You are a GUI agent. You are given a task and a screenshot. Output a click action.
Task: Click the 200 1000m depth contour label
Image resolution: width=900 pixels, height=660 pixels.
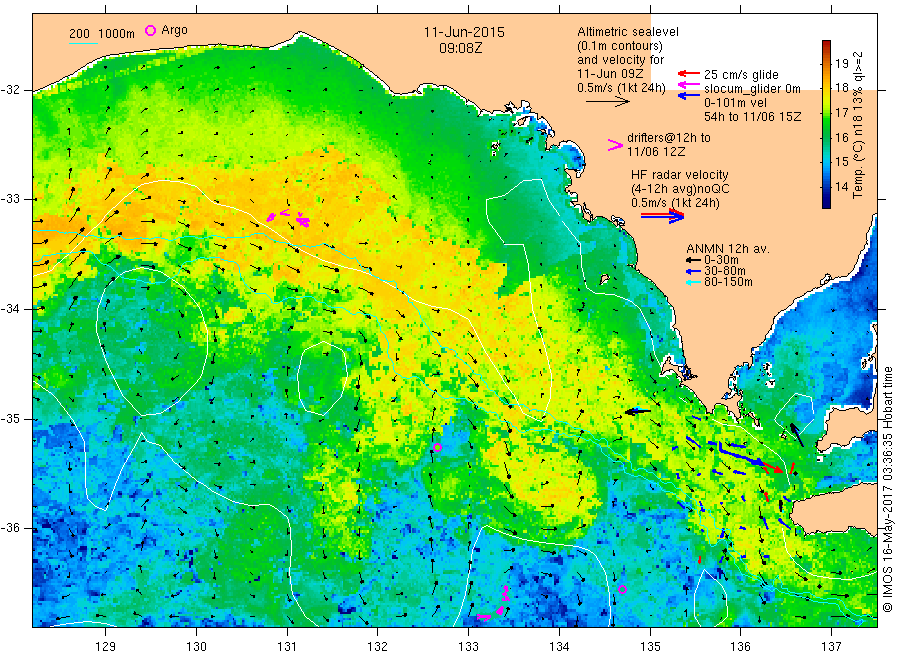(102, 34)
